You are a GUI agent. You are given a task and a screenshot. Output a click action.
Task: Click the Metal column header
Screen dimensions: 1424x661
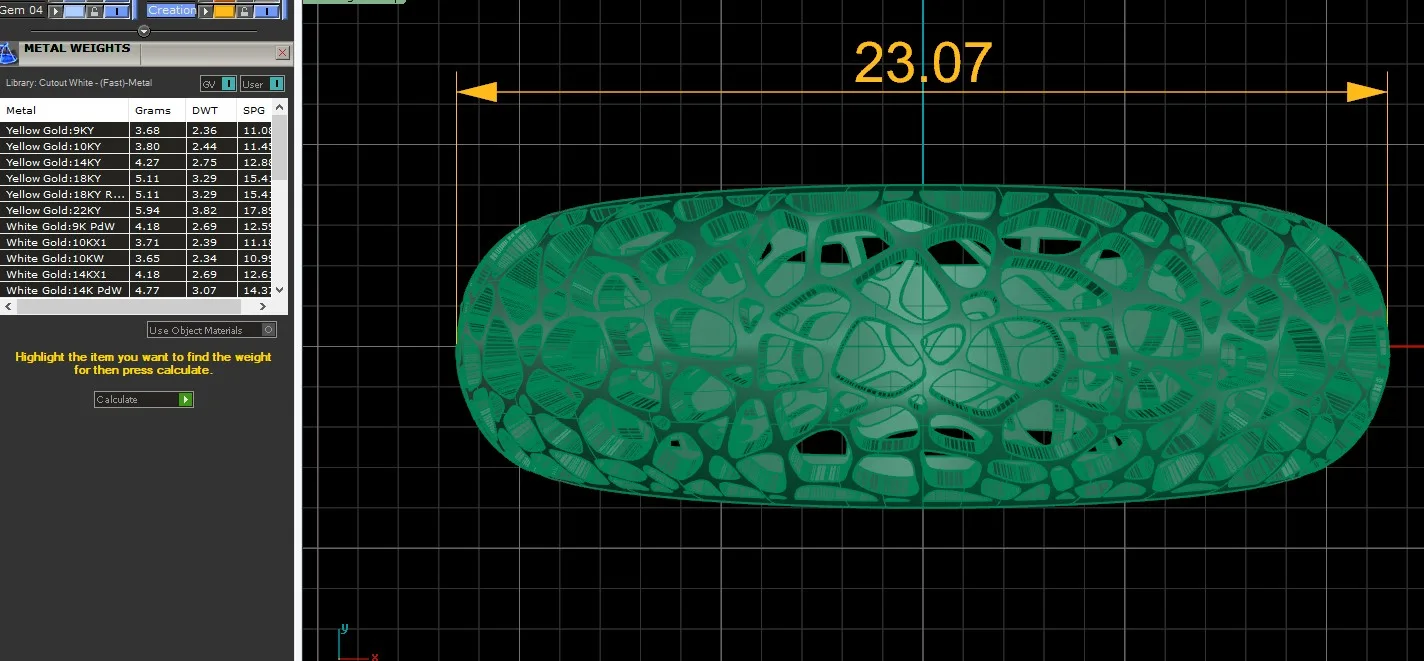(64, 110)
